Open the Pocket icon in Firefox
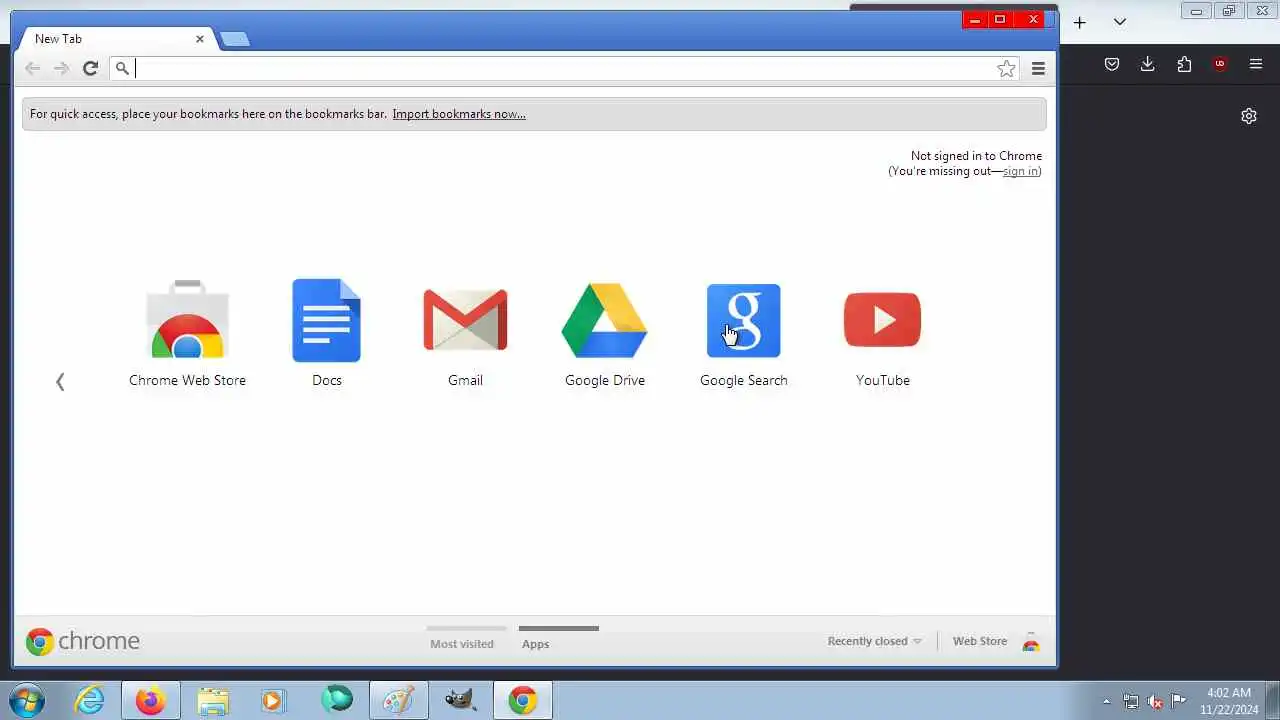The height and width of the screenshot is (720, 1280). (1111, 64)
